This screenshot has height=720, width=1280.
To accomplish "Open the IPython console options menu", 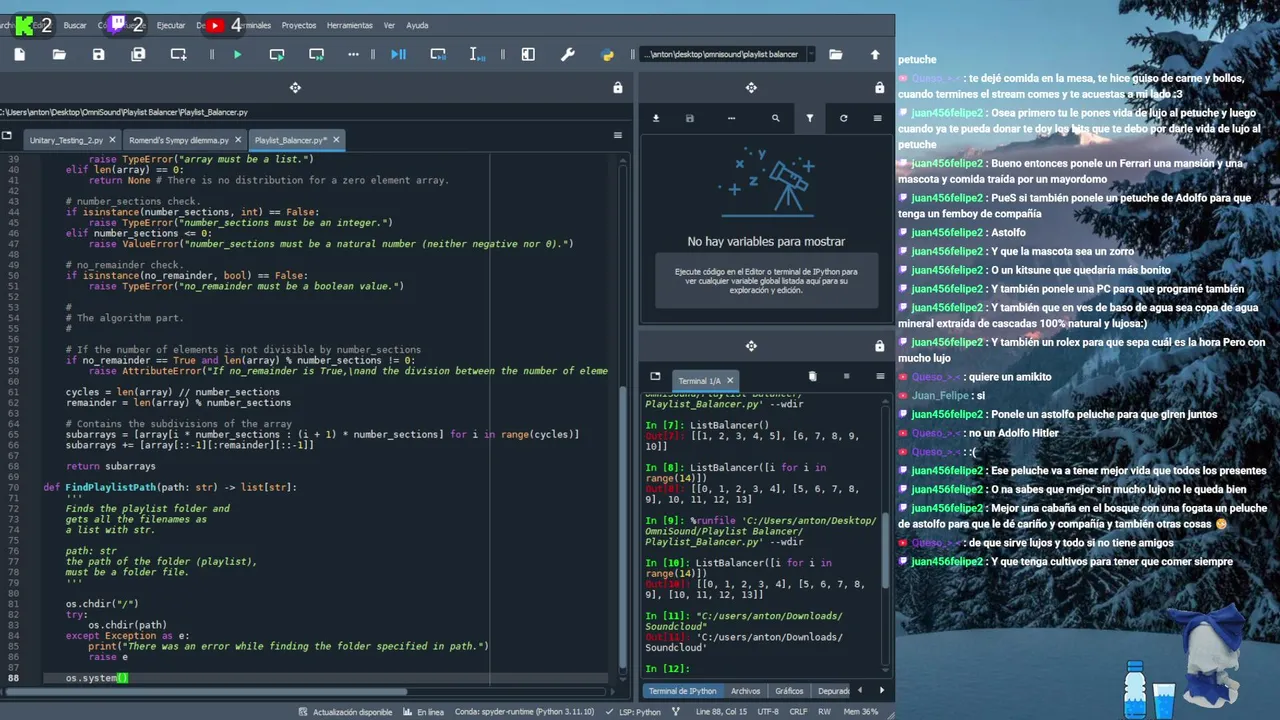I will pyautogui.click(x=880, y=376).
